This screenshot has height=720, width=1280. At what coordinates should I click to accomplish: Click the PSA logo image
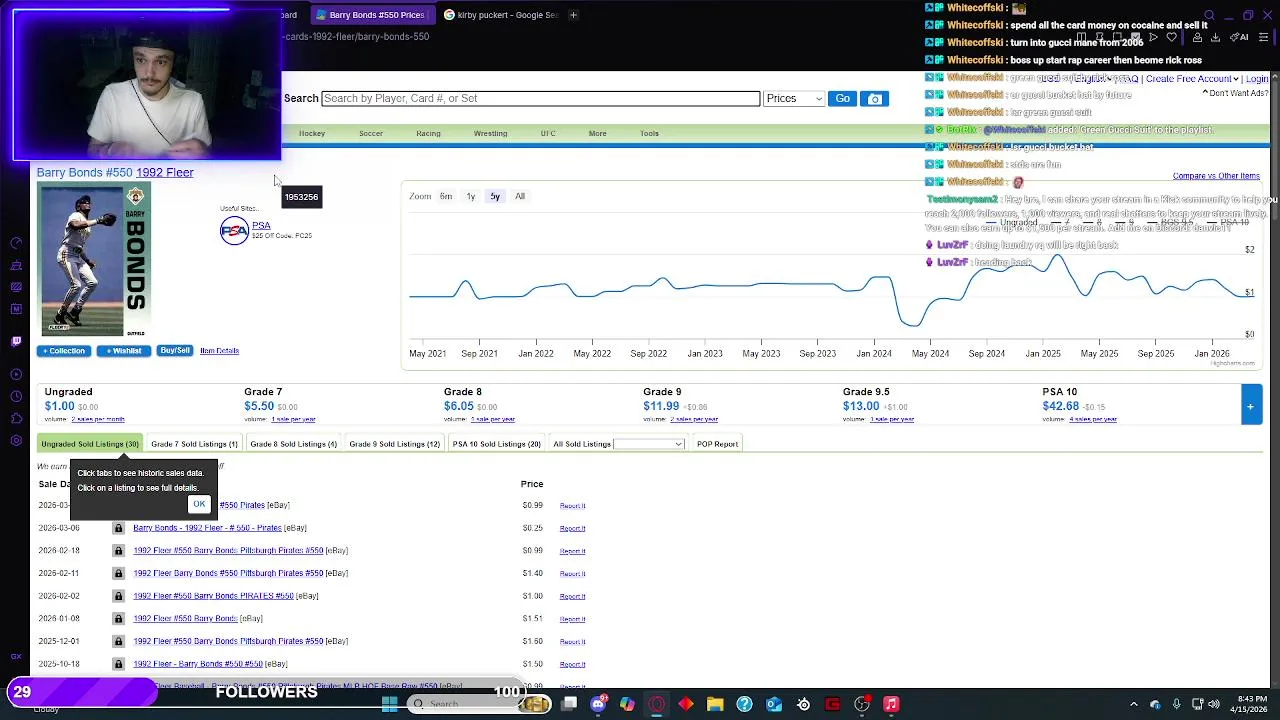pos(234,231)
